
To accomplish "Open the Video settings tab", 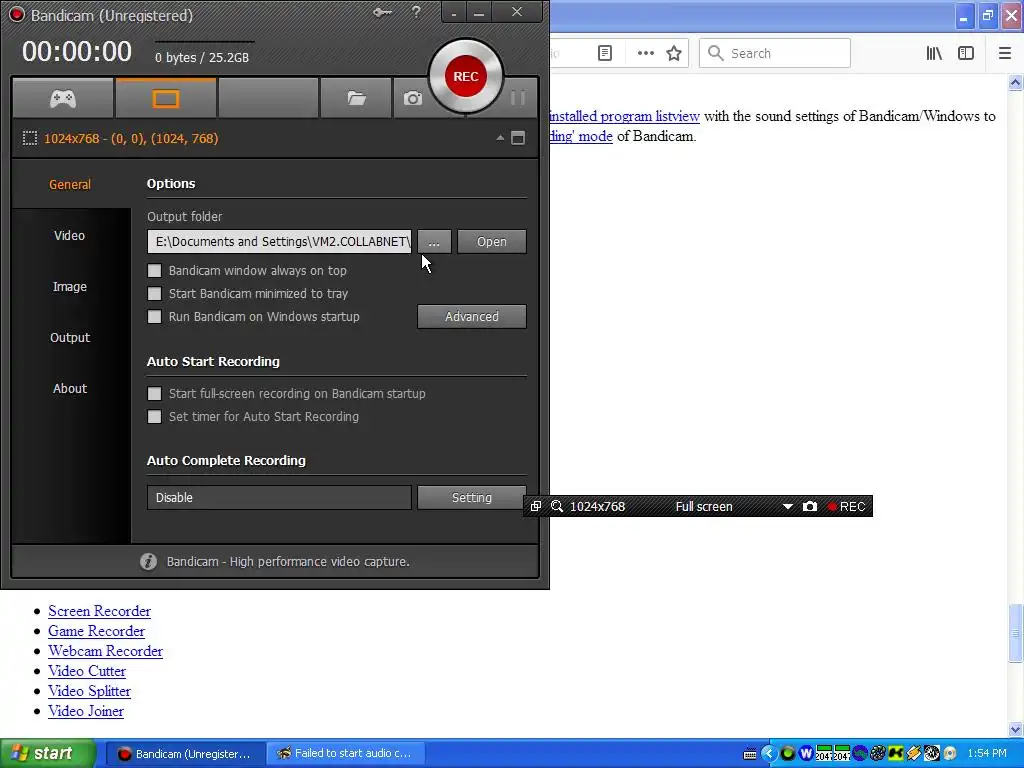I will [69, 235].
